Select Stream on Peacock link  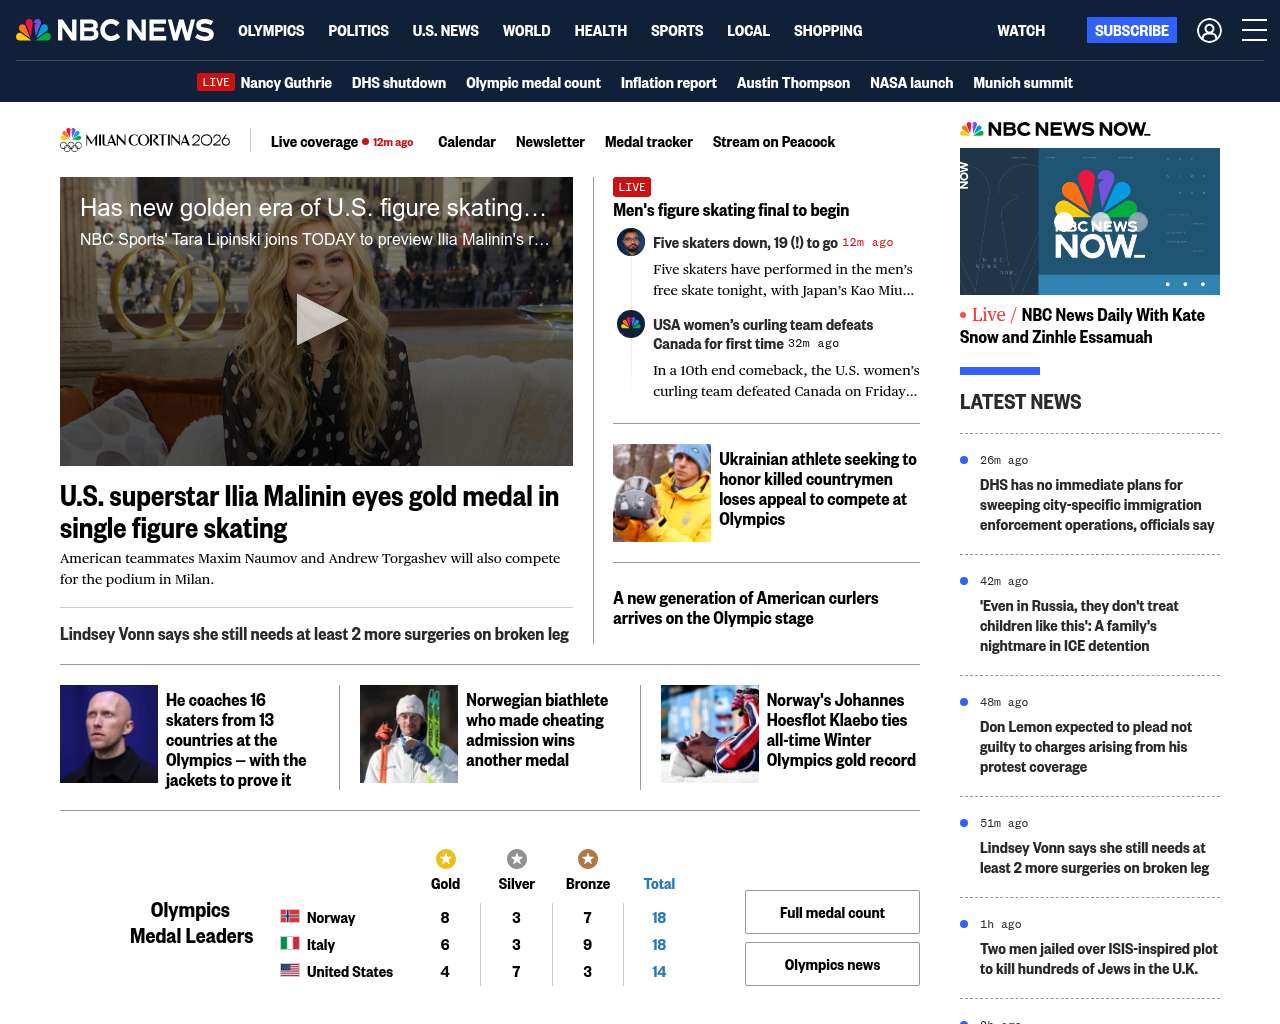pyautogui.click(x=774, y=142)
